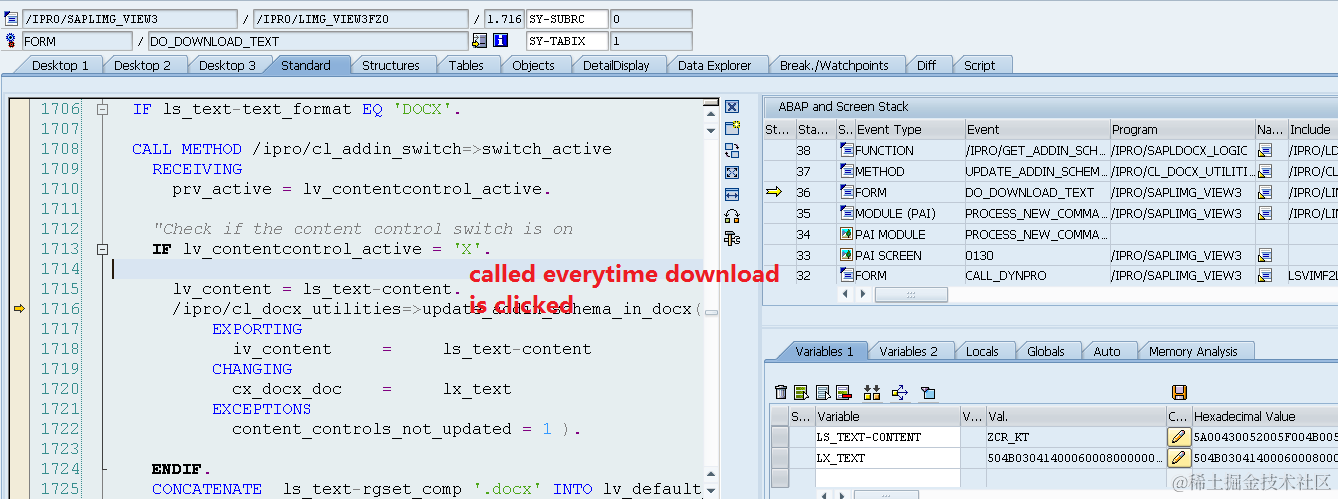
Task: Click the swap tool icon
Action: (731, 150)
